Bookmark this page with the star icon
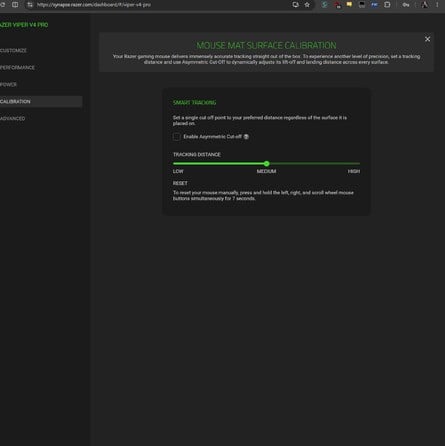The image size is (445, 446). (x=307, y=5)
